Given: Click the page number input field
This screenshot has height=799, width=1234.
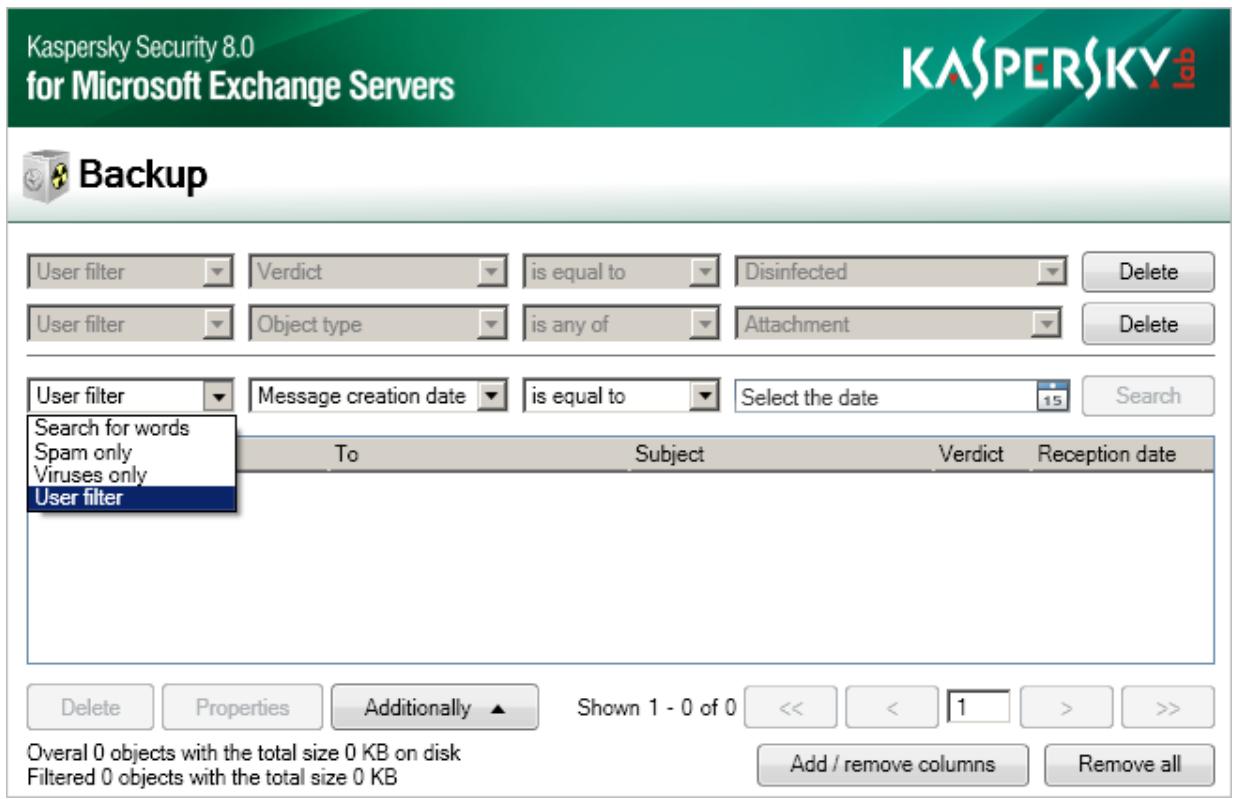Looking at the screenshot, I should (x=977, y=708).
